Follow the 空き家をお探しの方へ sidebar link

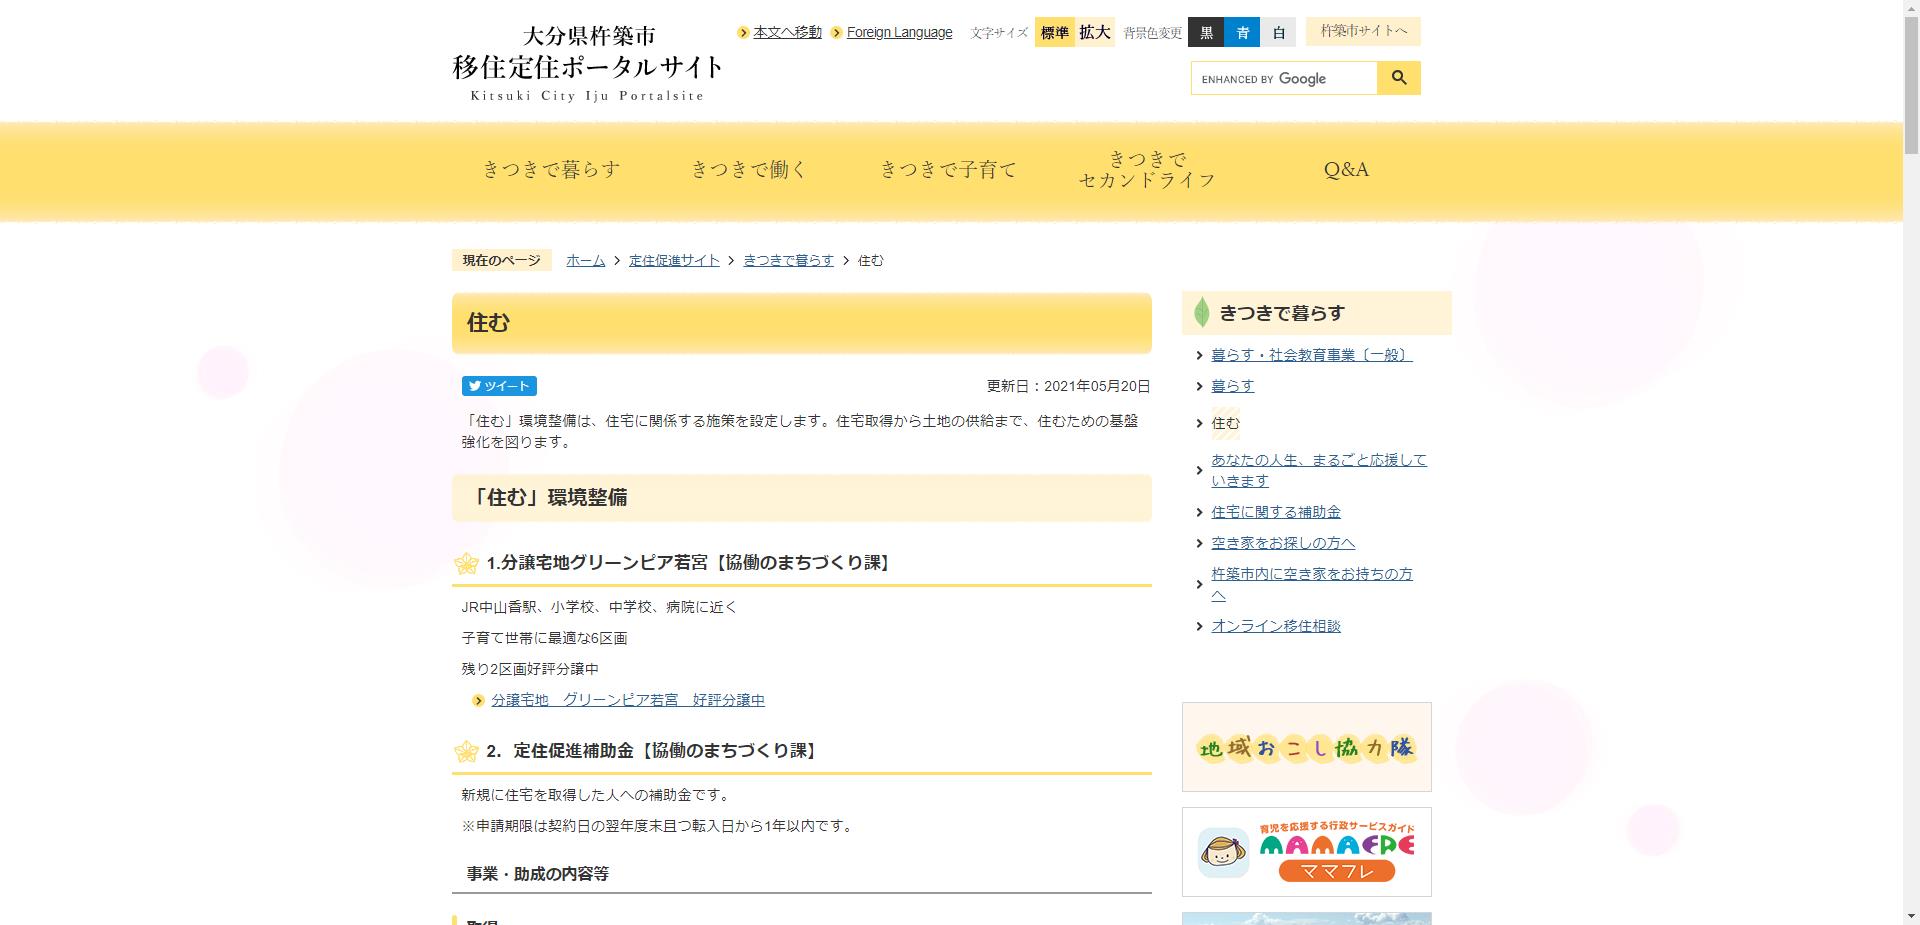click(1283, 543)
